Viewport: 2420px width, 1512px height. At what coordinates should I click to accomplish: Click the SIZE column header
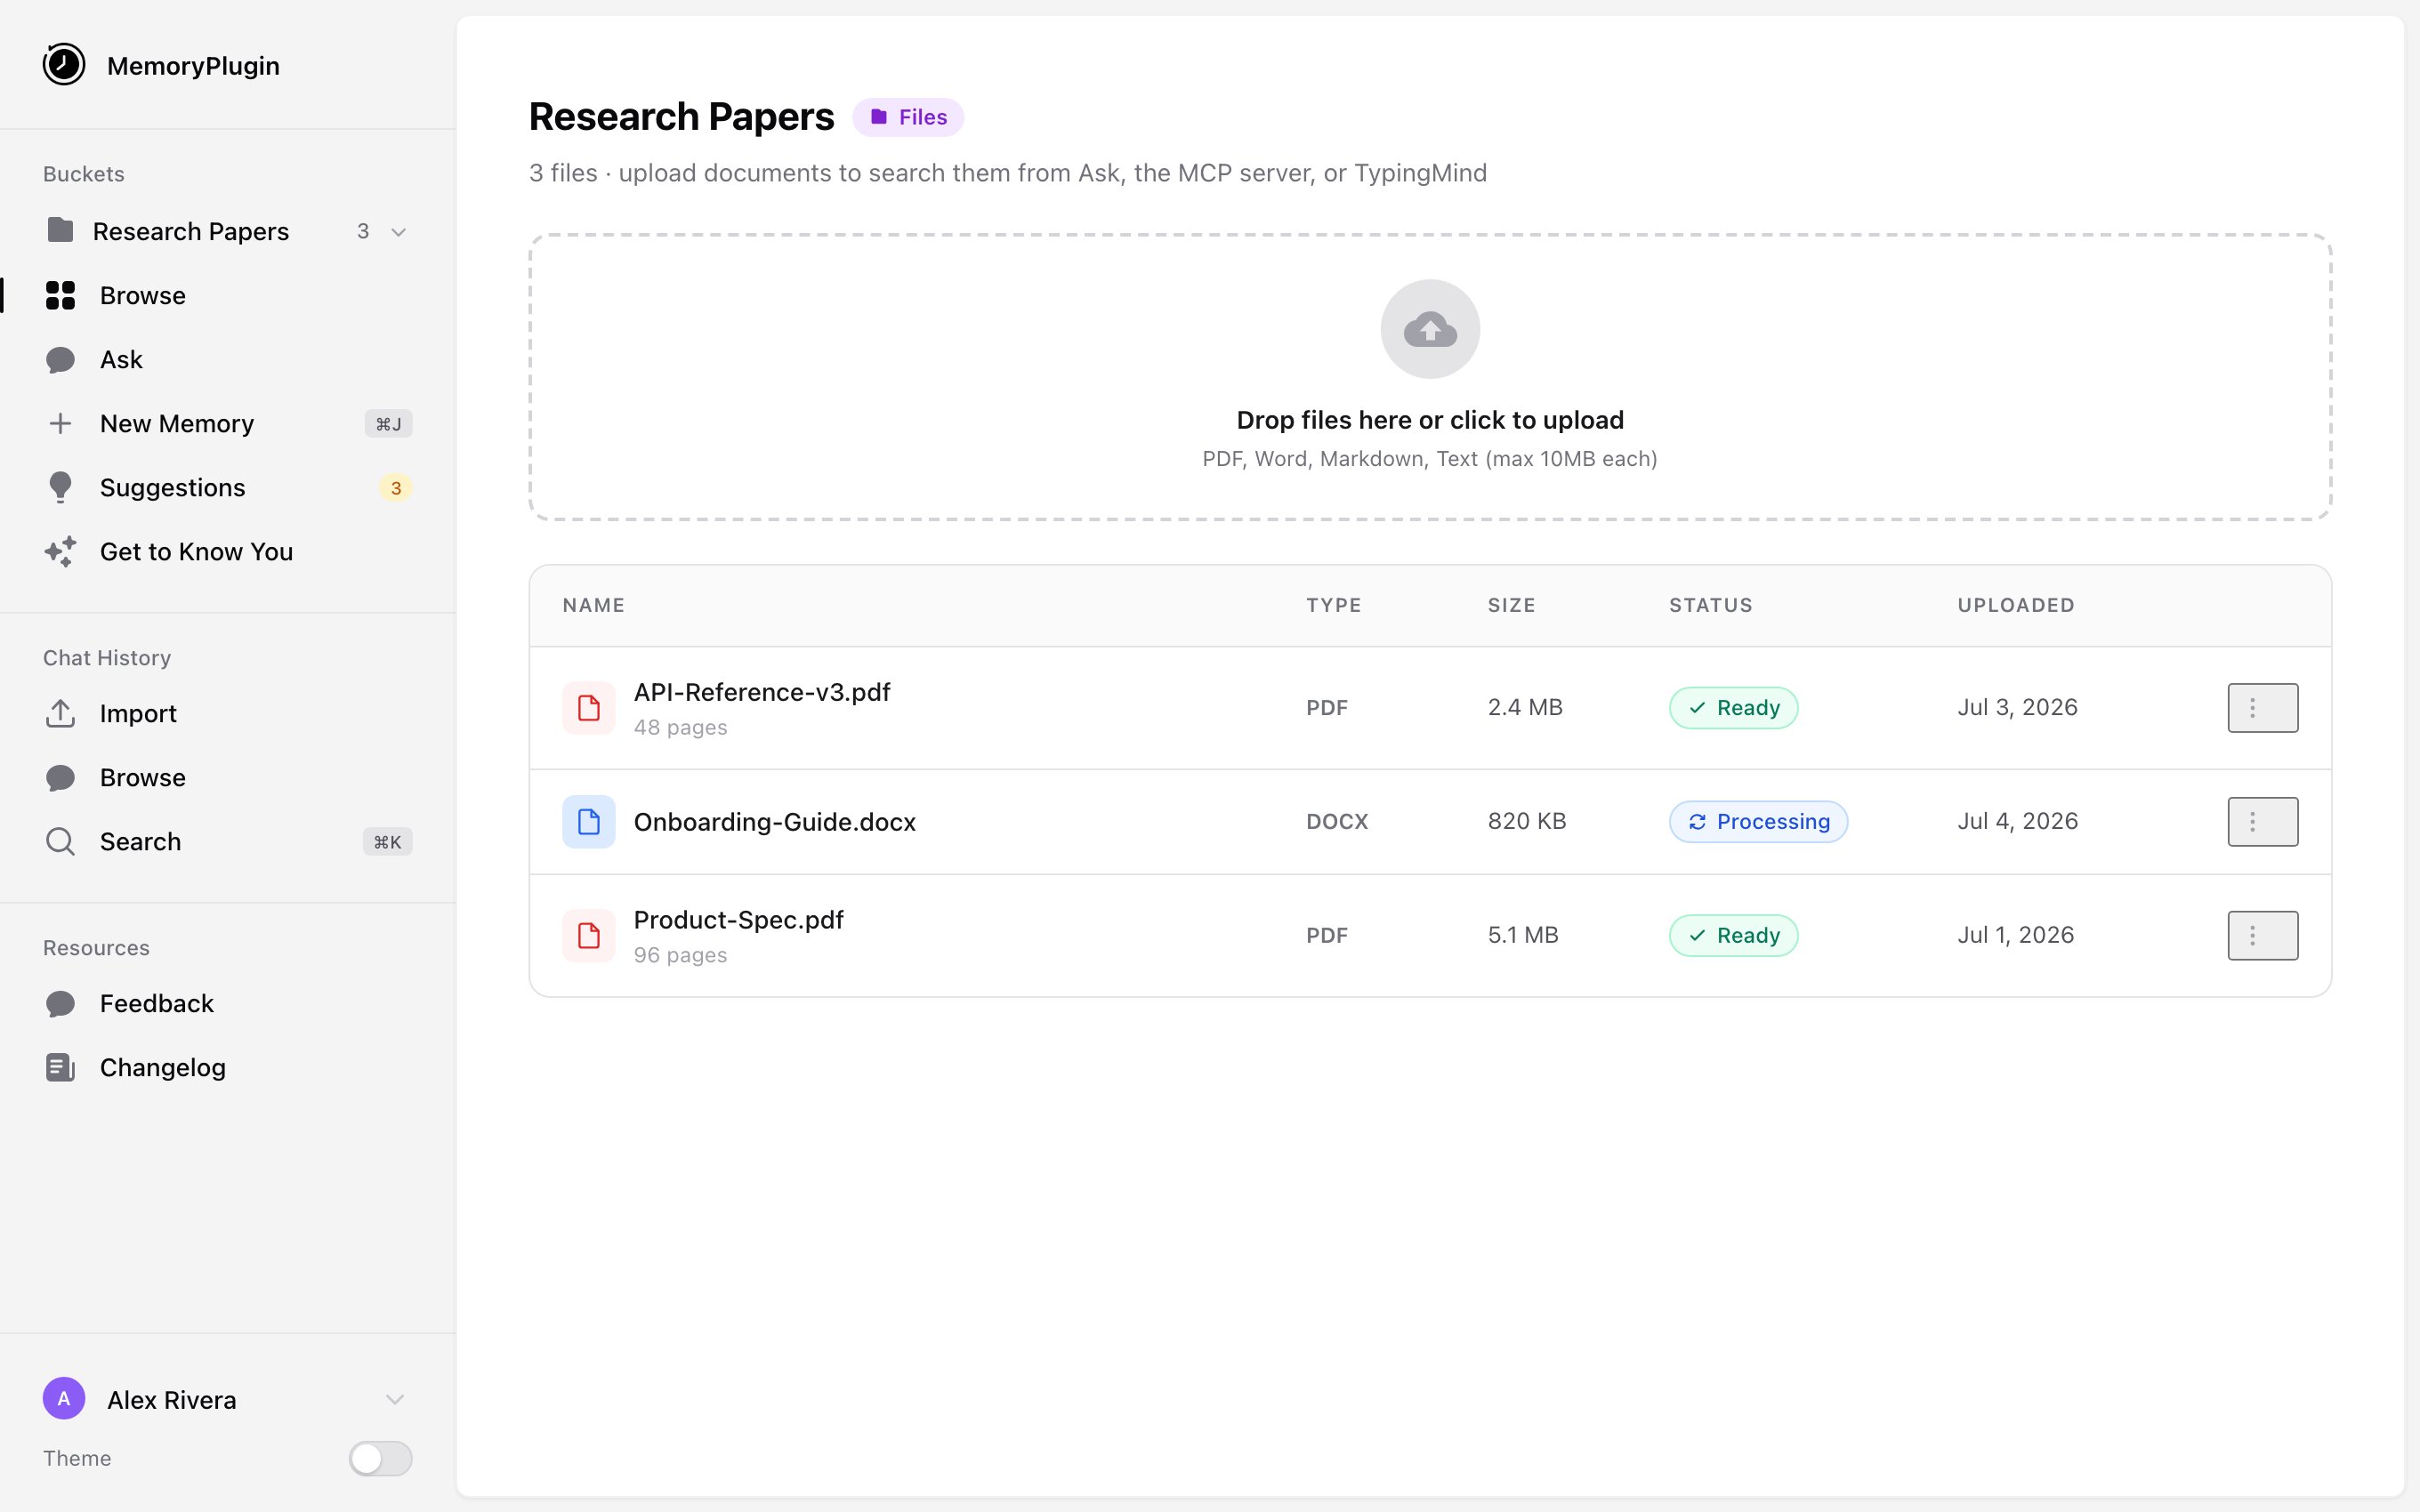click(1511, 605)
